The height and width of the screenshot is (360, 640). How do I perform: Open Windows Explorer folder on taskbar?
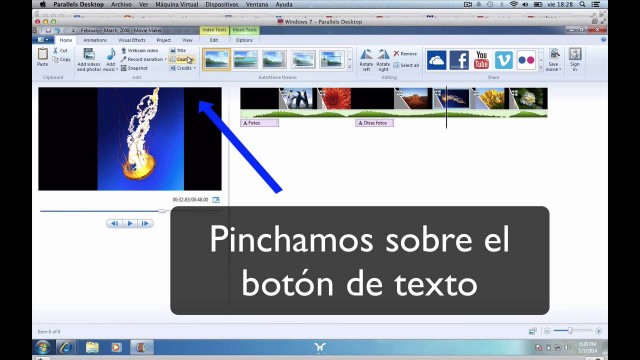coord(92,347)
